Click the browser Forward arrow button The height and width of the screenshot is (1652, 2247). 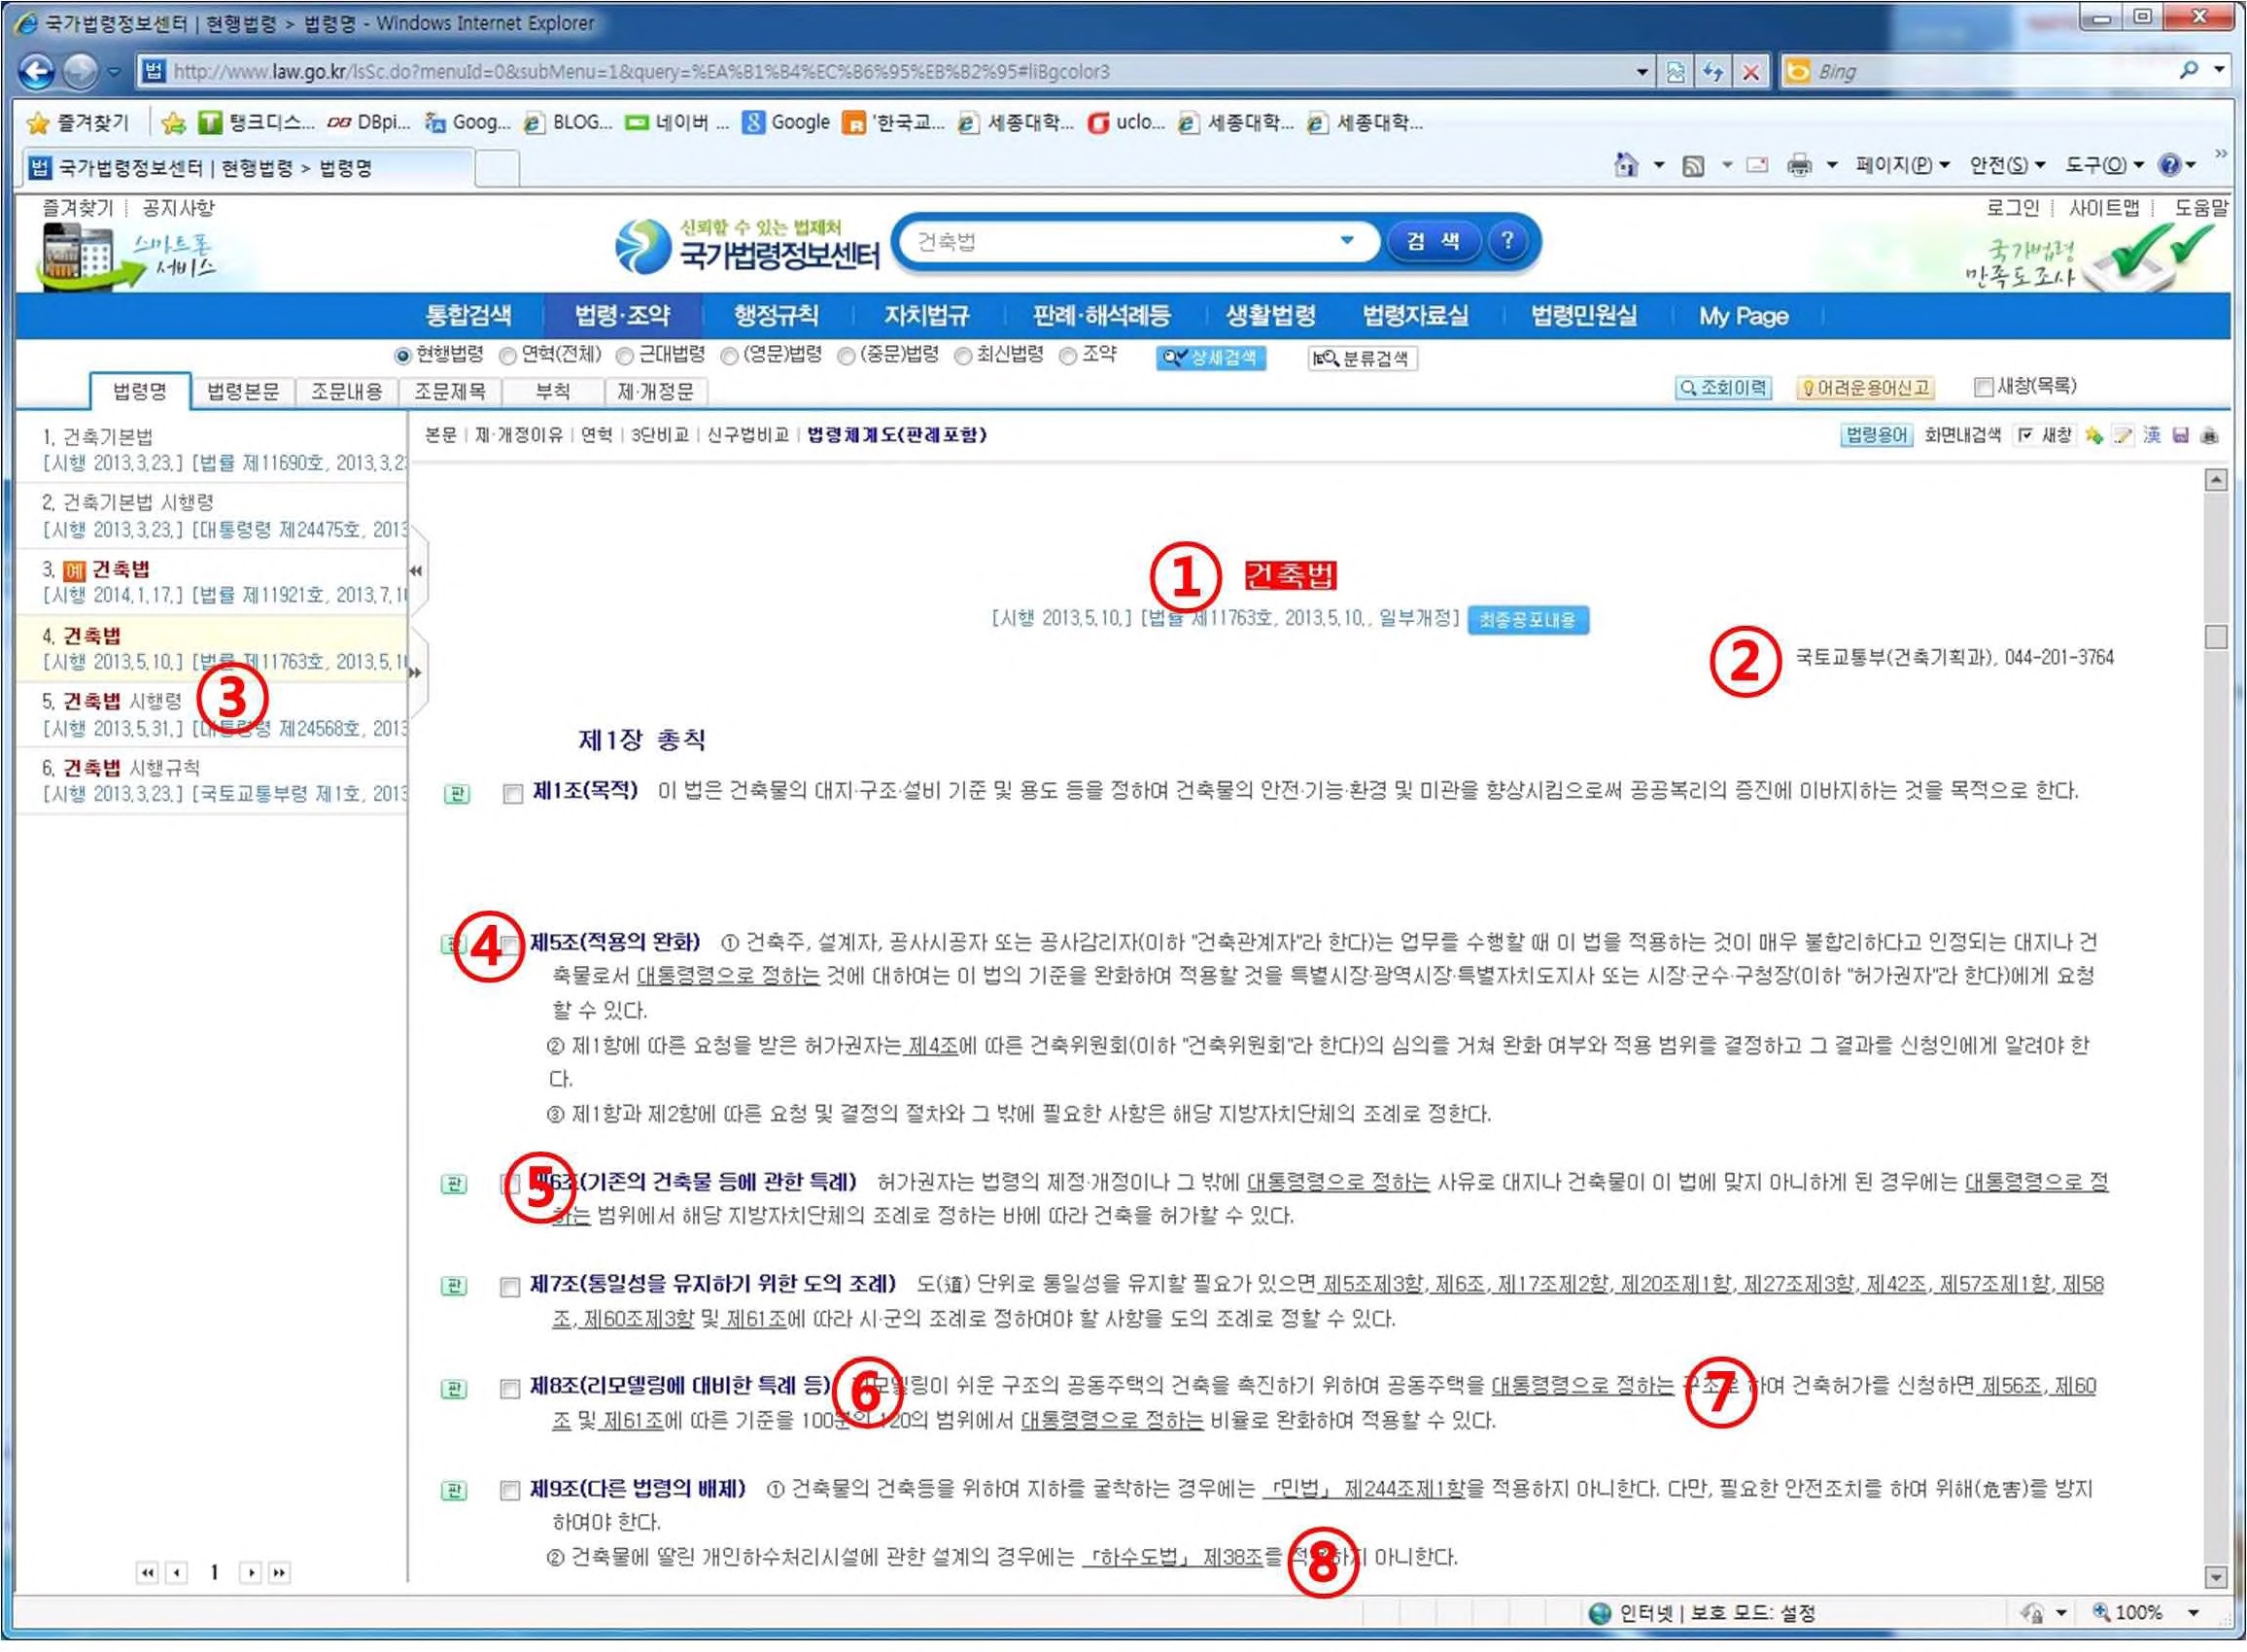tap(81, 71)
